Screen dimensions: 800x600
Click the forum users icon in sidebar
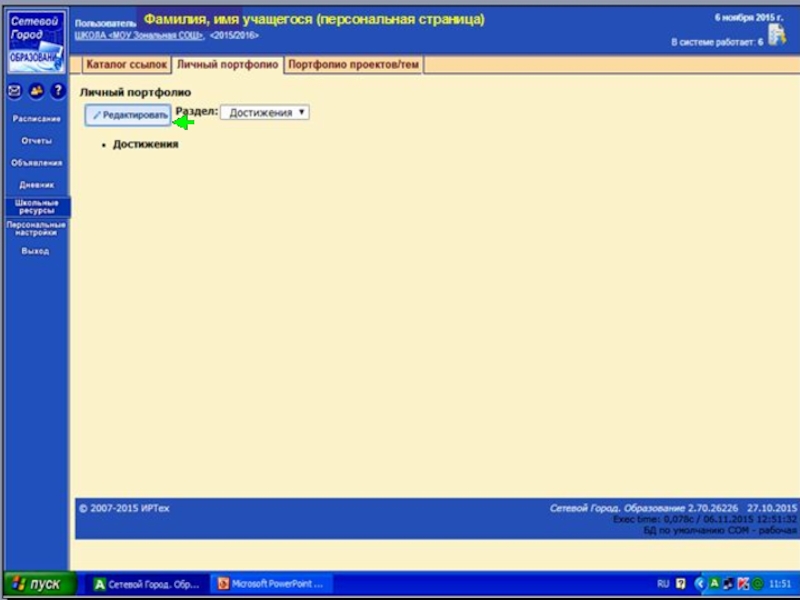tap(36, 91)
